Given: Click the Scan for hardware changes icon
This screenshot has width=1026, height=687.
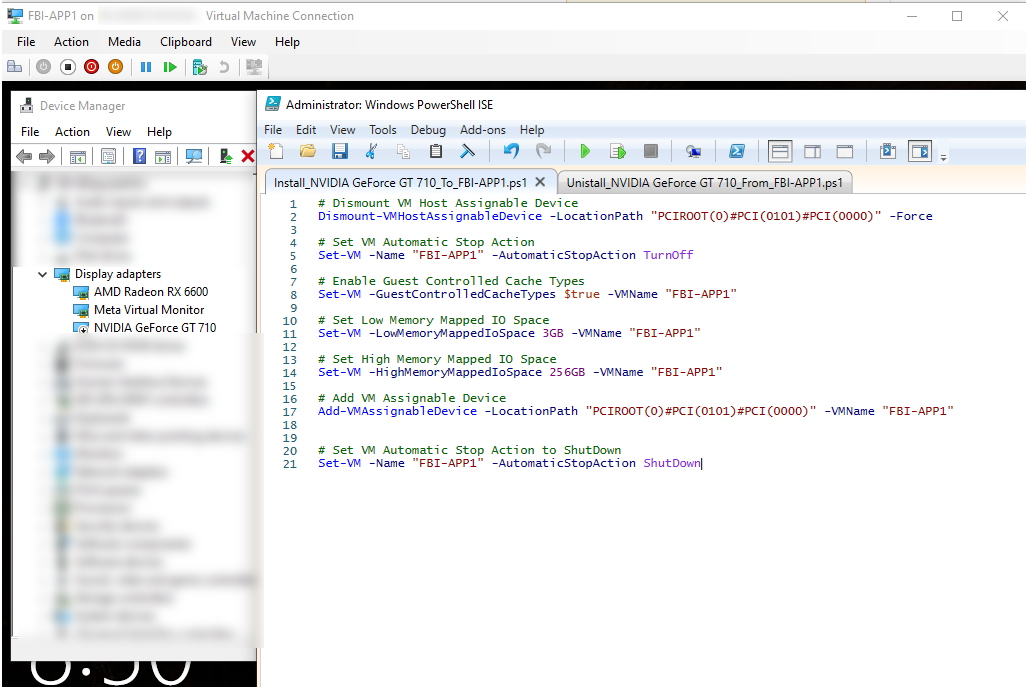Looking at the screenshot, I should tap(193, 156).
